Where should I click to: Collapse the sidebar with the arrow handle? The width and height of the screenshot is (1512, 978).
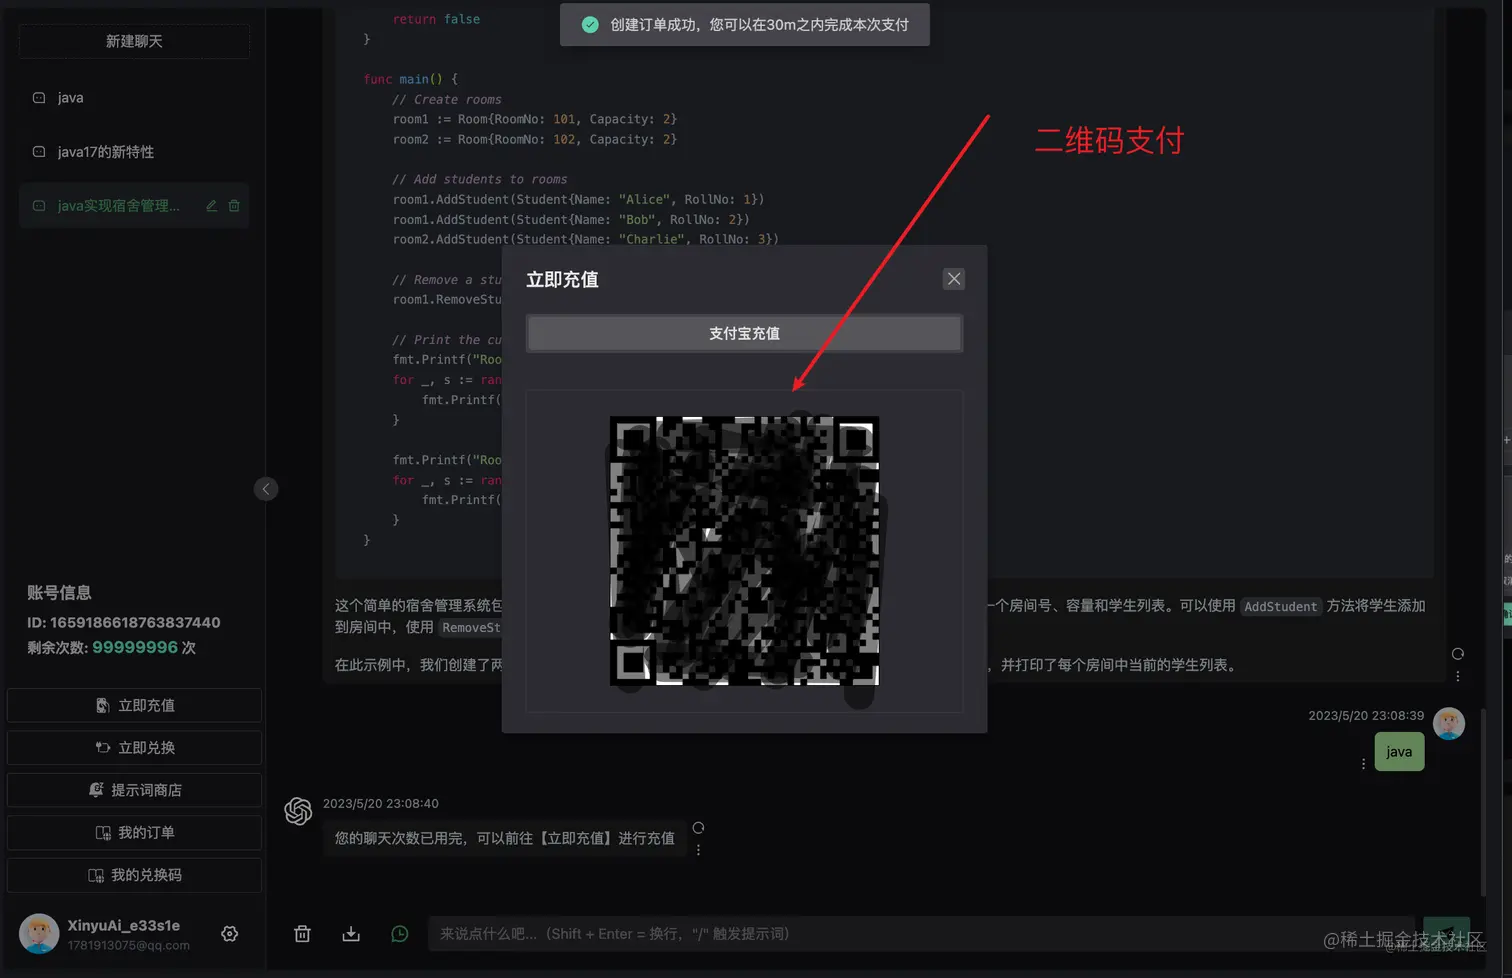(x=266, y=489)
